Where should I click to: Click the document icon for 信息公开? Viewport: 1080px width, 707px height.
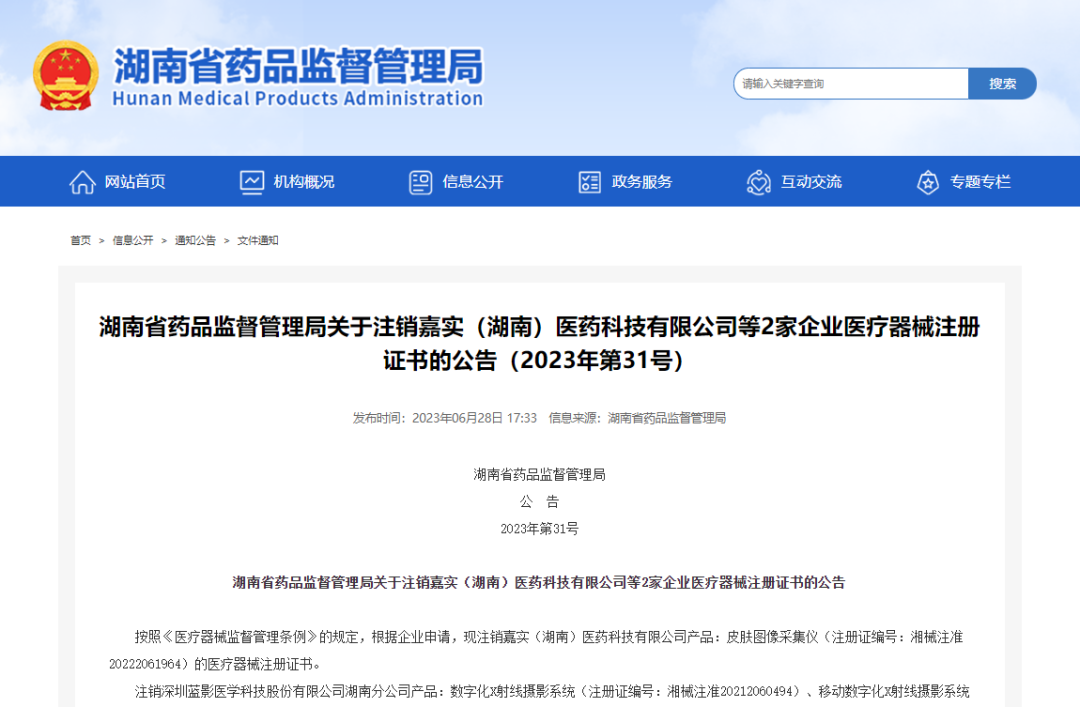point(420,181)
